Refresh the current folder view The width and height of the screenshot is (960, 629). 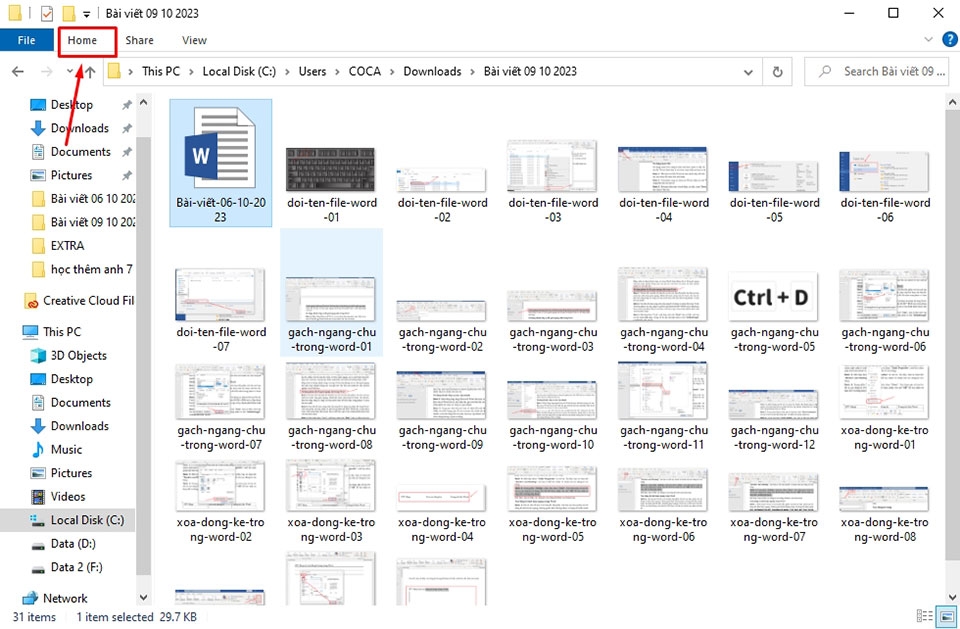click(x=778, y=71)
